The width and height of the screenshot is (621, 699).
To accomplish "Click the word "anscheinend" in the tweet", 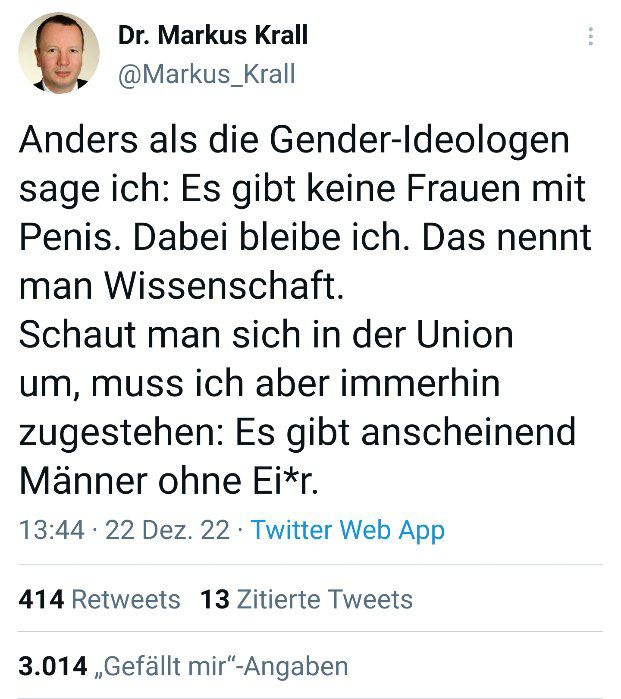I will [486, 432].
